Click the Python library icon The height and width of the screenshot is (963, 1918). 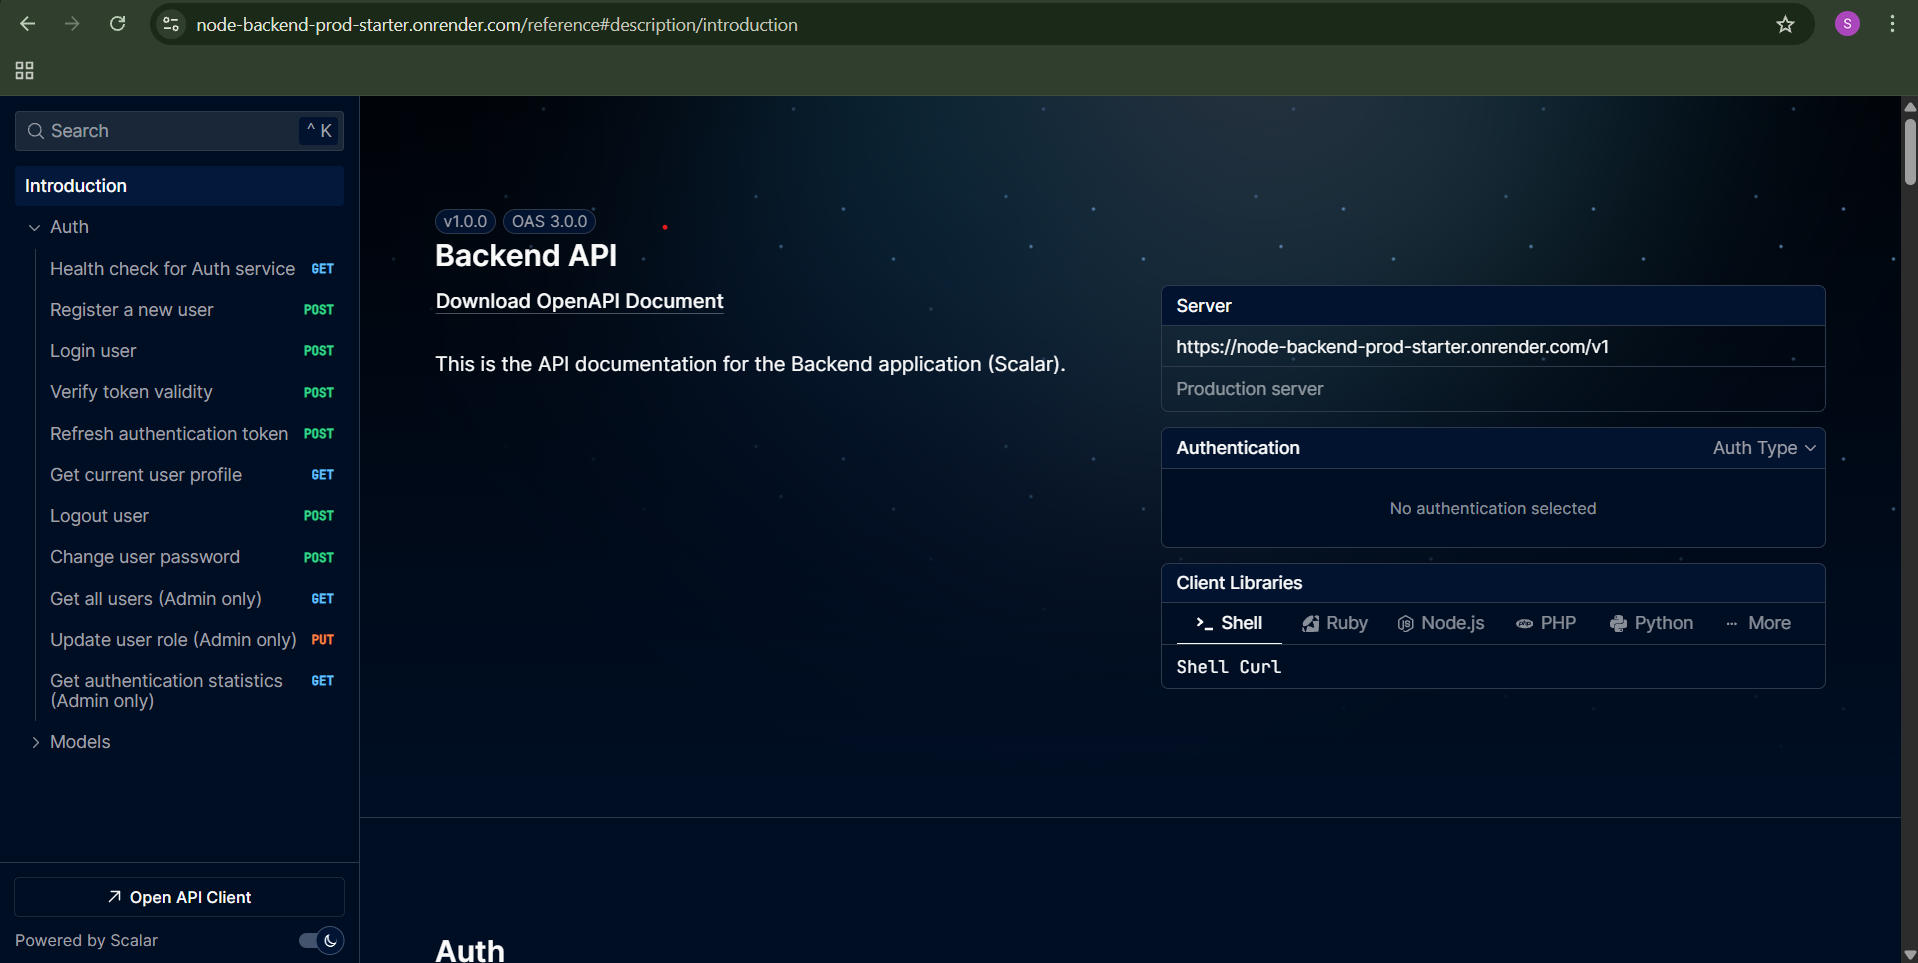(1618, 624)
